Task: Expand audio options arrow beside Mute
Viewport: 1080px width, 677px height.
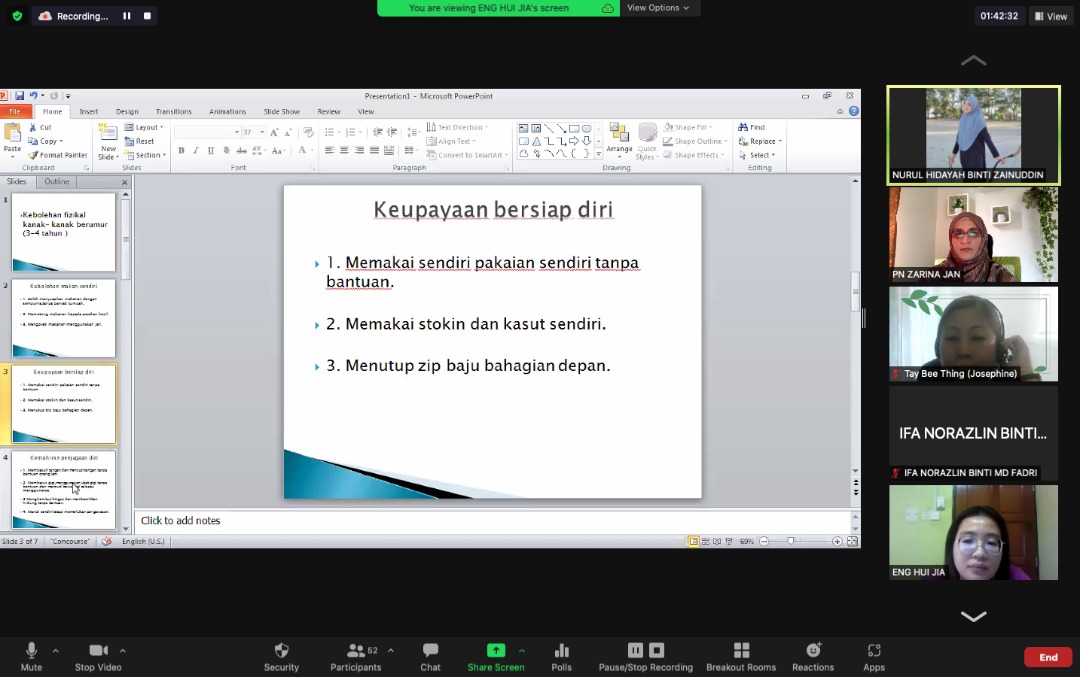Action: (55, 650)
